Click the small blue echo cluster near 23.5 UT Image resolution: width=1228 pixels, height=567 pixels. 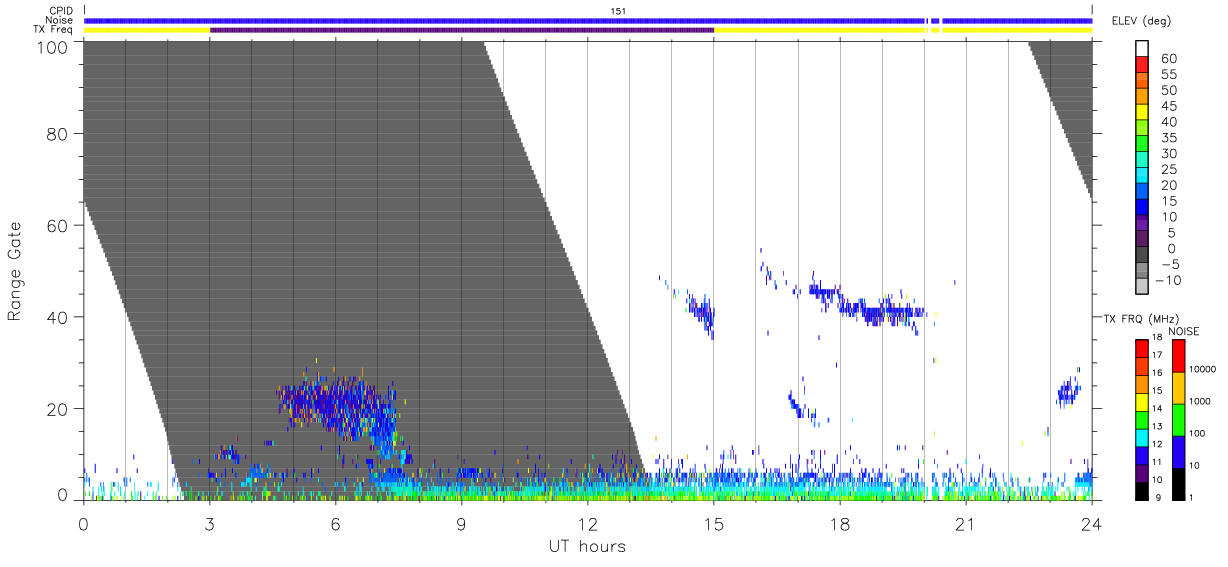1069,389
